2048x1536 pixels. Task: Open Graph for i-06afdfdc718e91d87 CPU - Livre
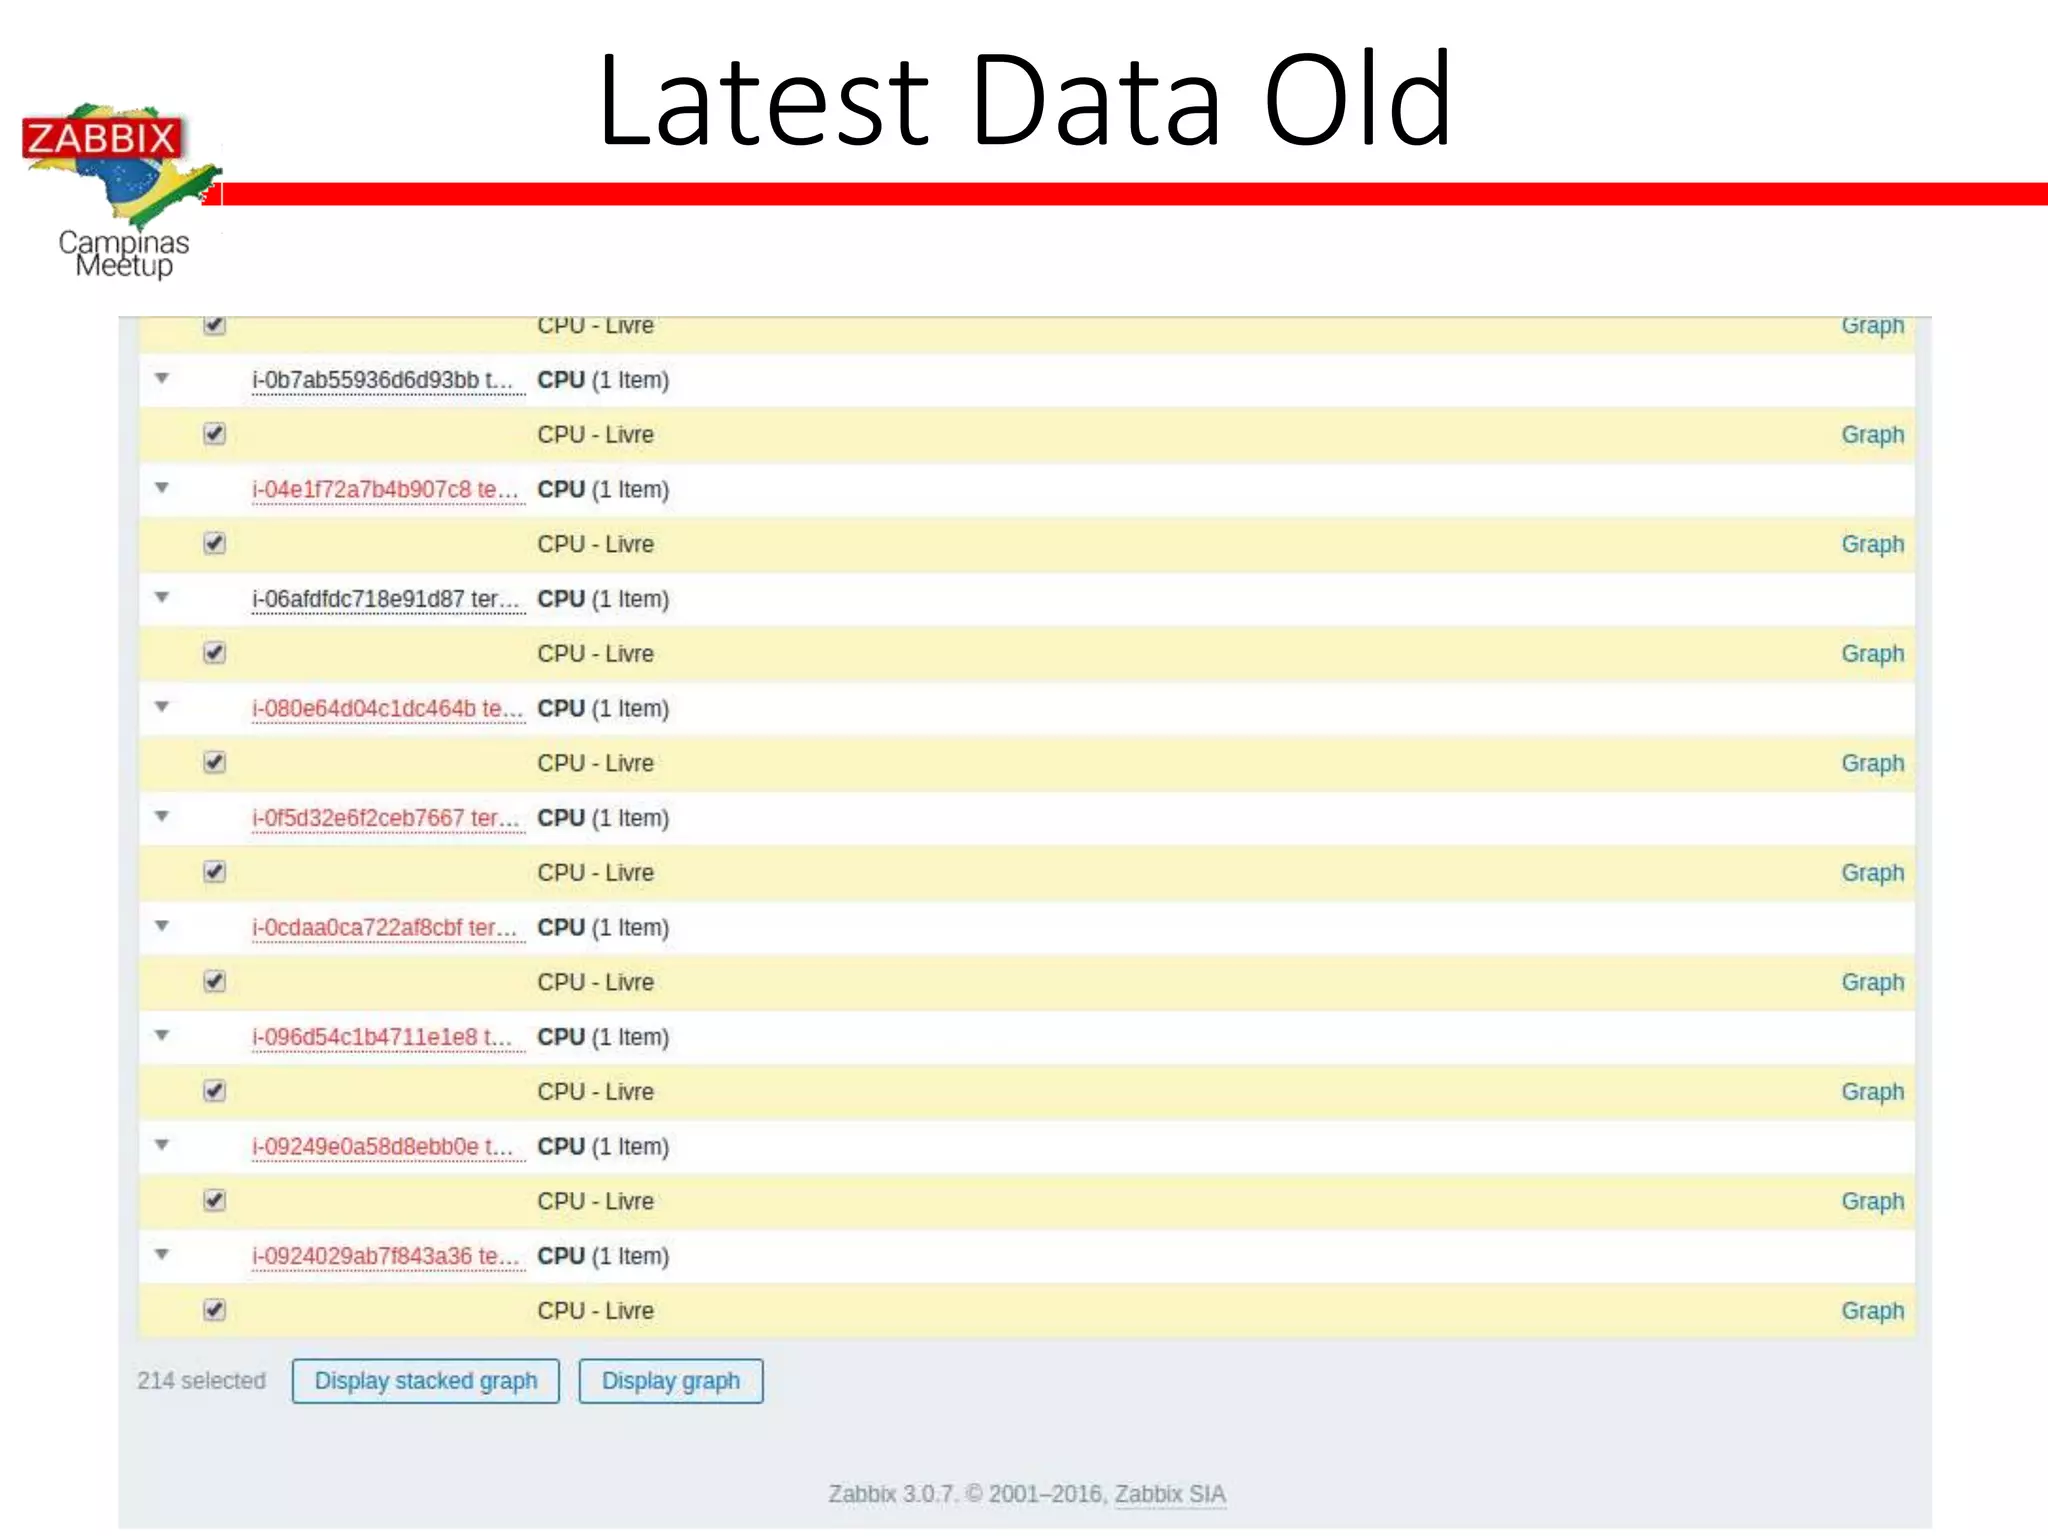1872,654
